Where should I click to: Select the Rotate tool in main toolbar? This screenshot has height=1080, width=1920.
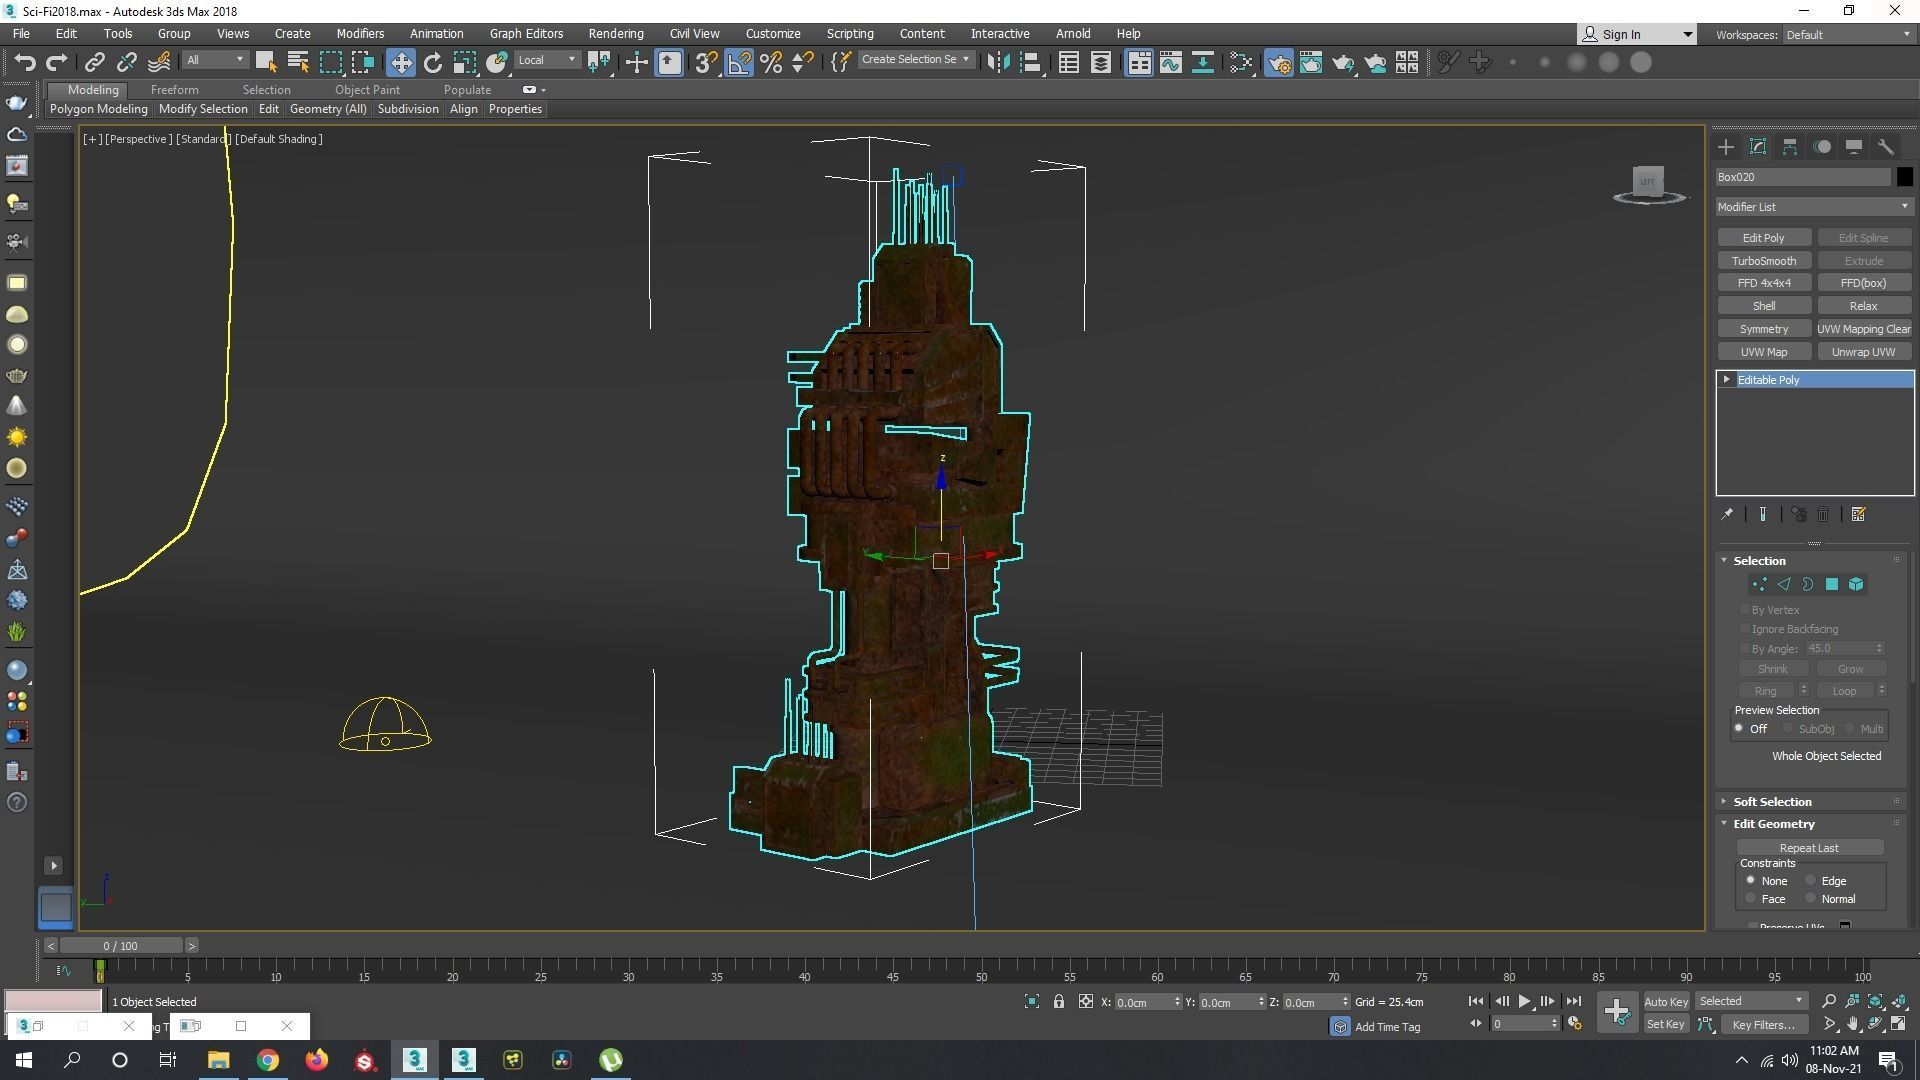pyautogui.click(x=432, y=63)
